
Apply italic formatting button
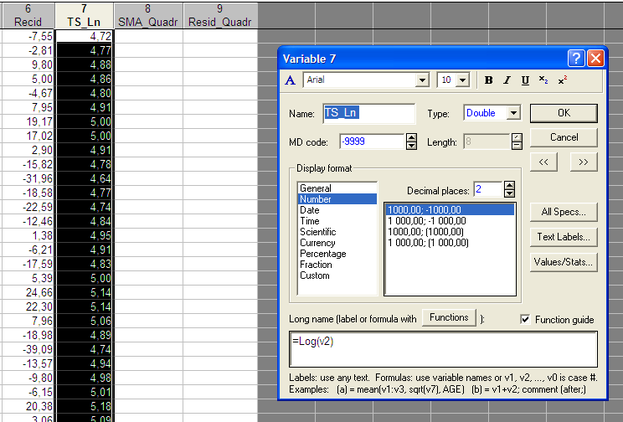click(x=507, y=80)
